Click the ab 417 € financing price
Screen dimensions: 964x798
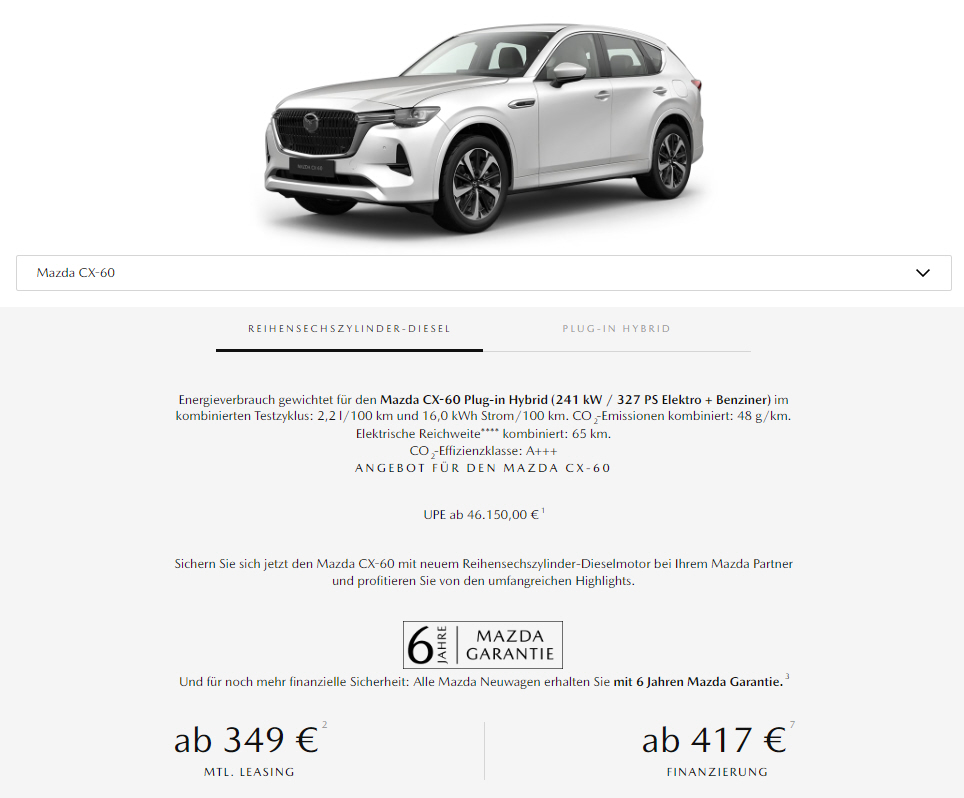714,740
